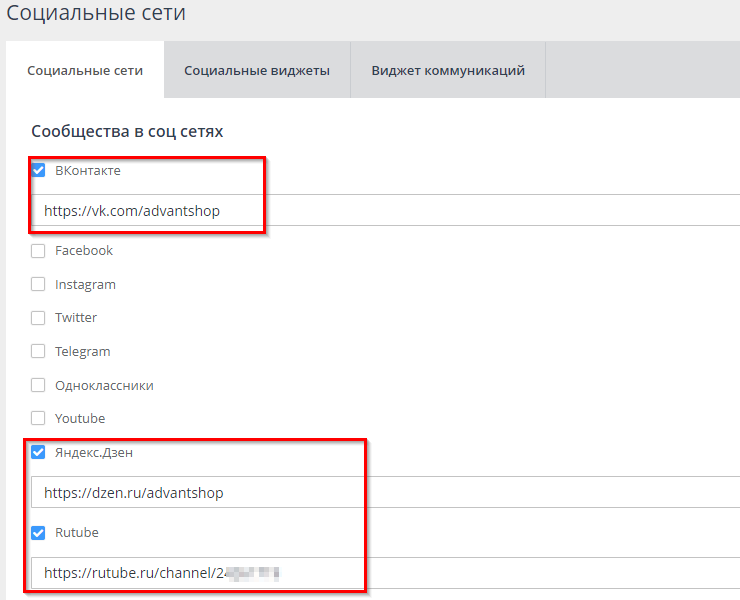Click the vk.com/advantshop URL field
Viewport: 740px width, 600px height.
(x=380, y=211)
